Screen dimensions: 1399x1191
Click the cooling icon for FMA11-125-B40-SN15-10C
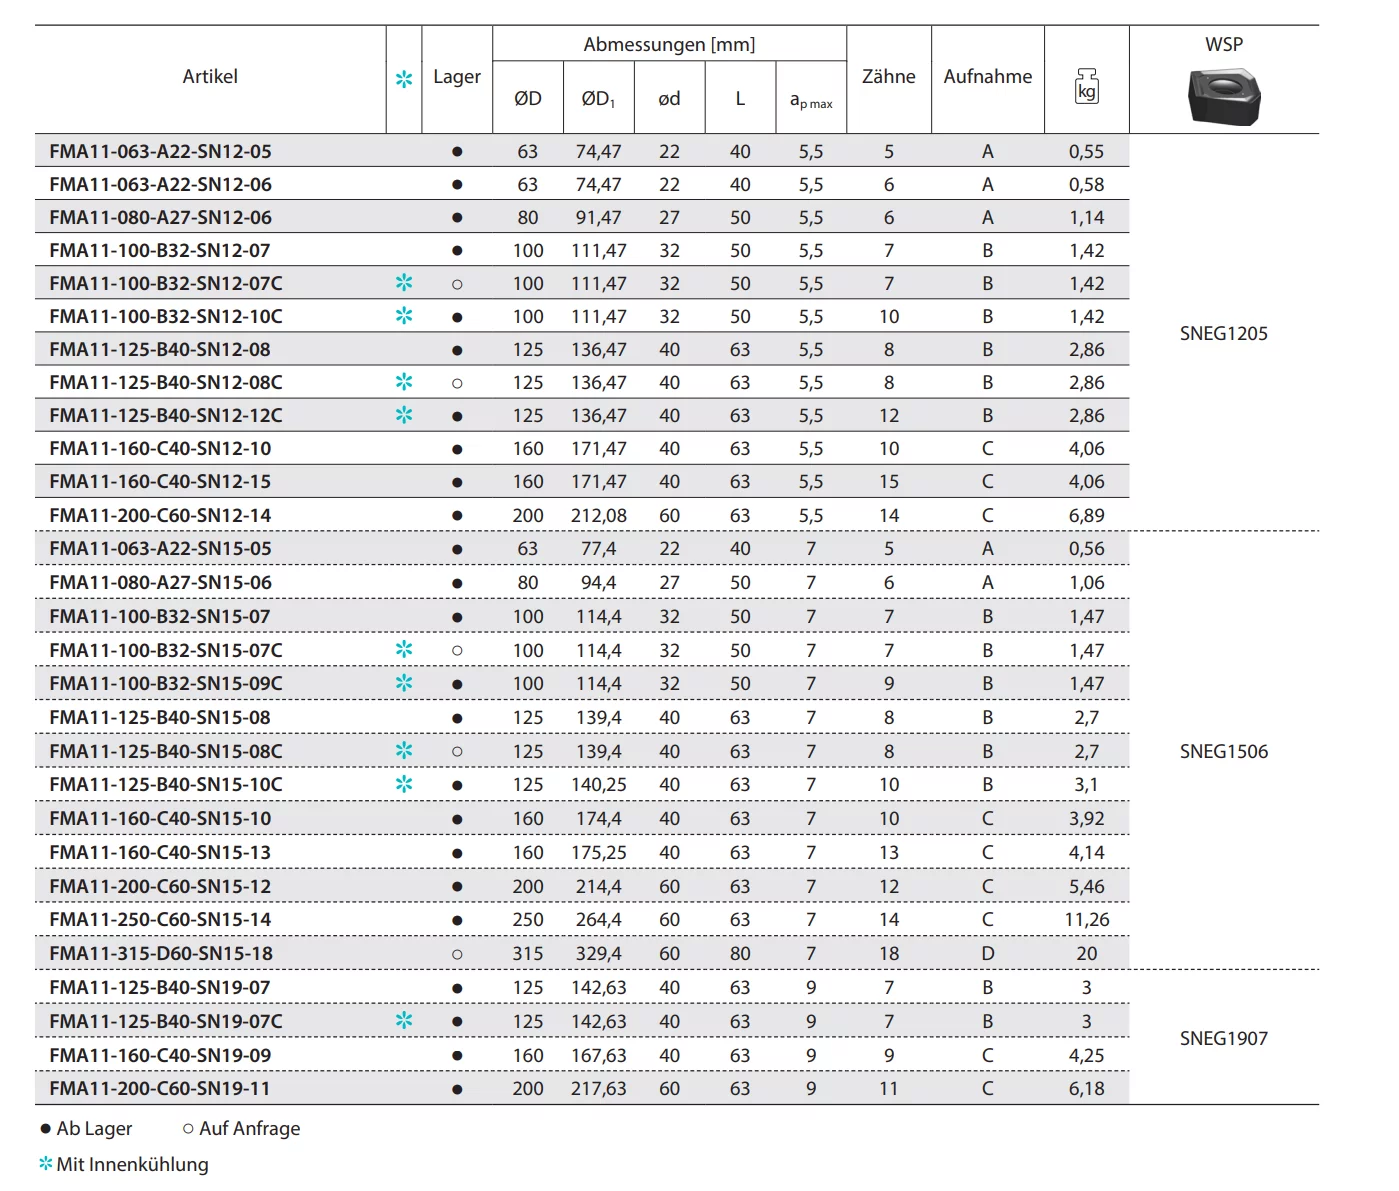[x=404, y=785]
